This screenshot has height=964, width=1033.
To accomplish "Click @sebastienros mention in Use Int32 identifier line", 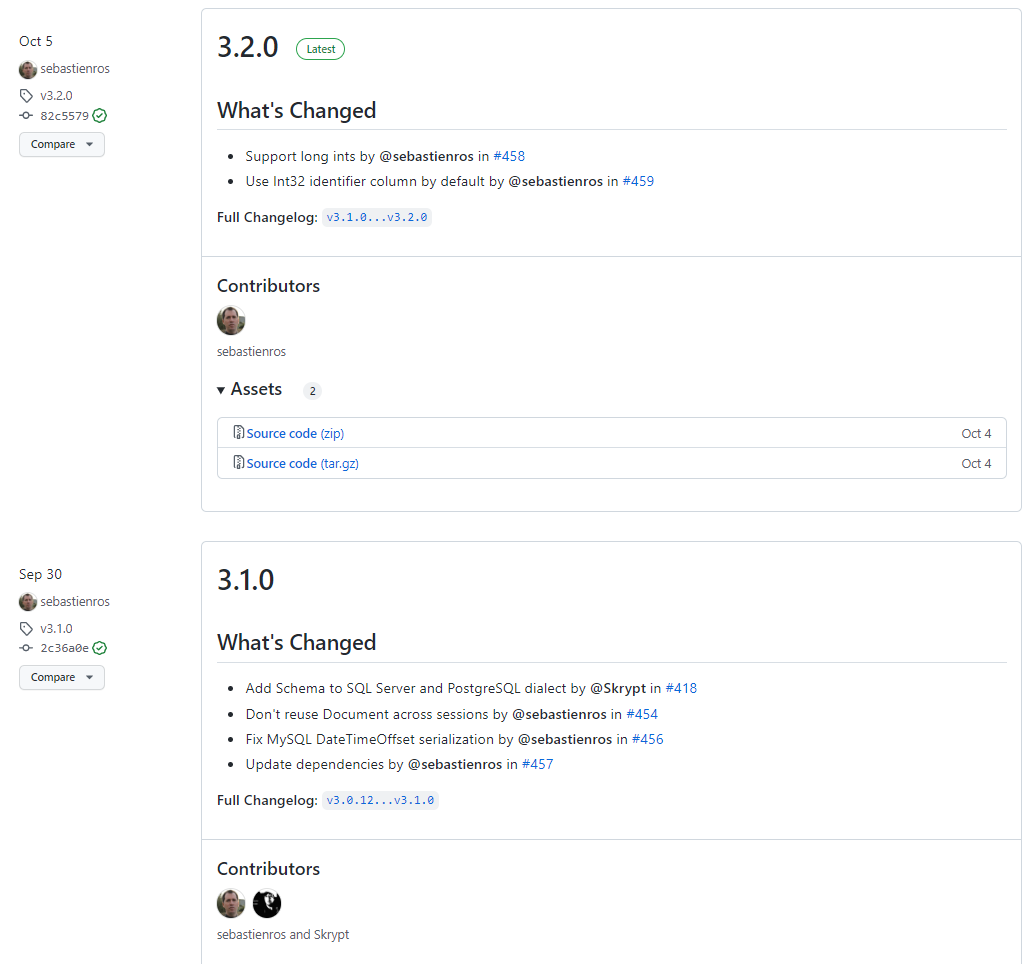I will point(555,181).
